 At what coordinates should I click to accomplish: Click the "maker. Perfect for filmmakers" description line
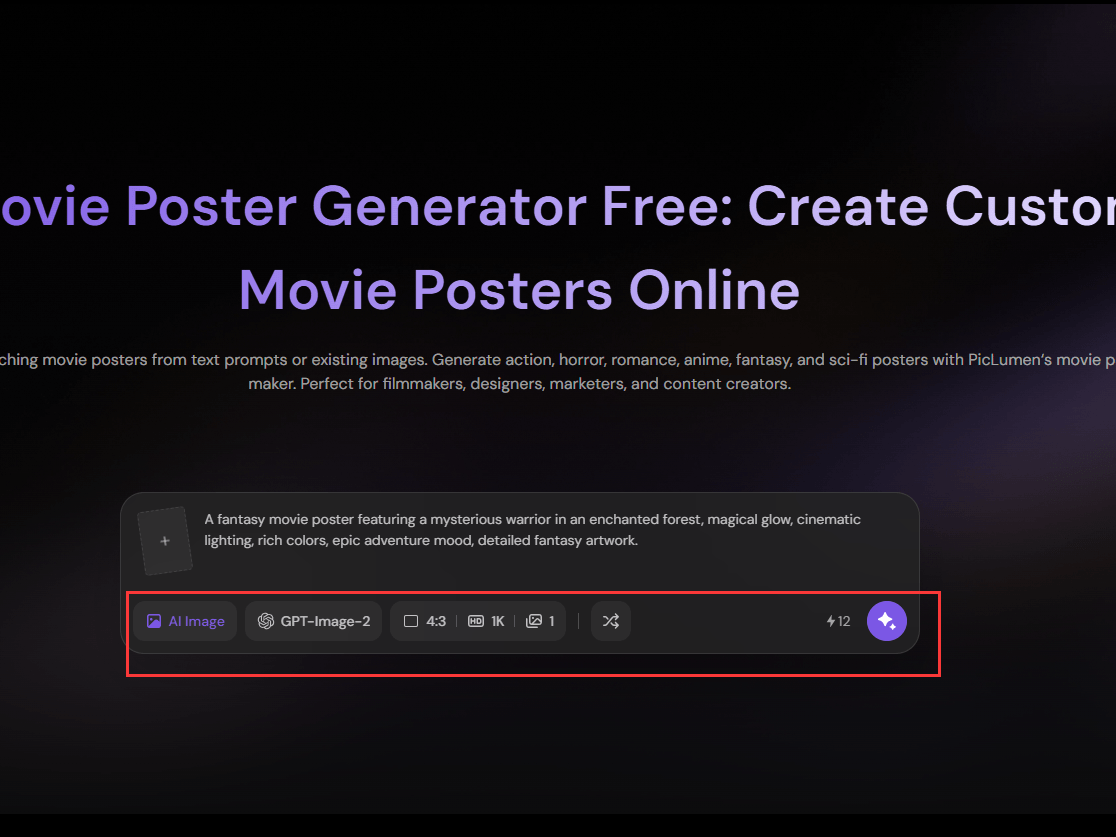tap(520, 384)
